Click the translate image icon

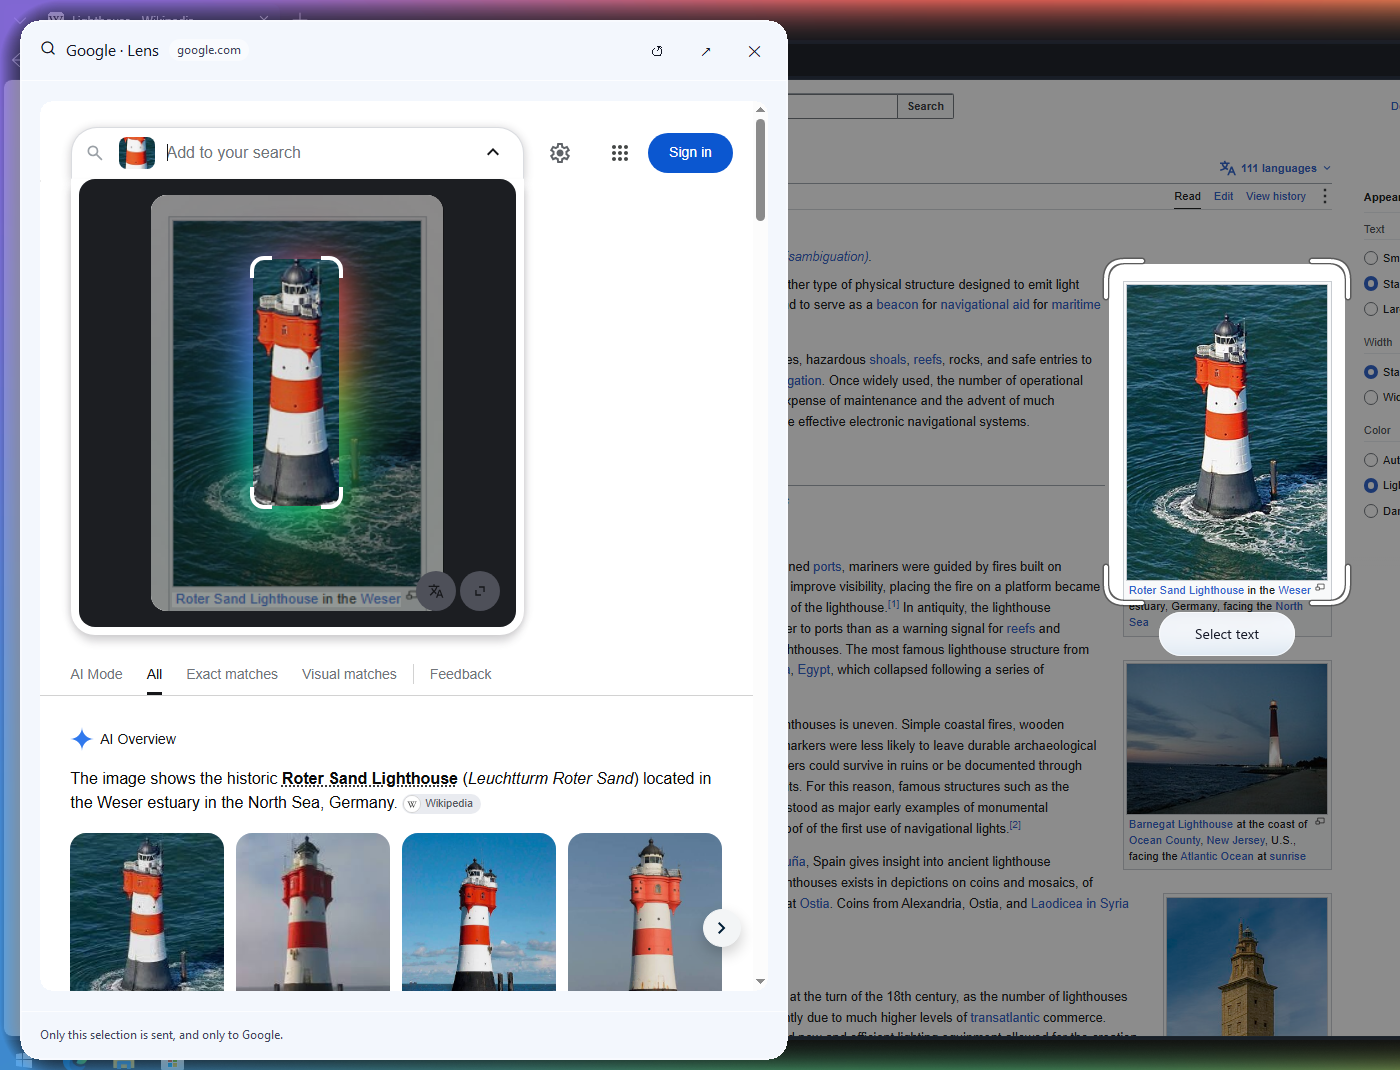click(436, 591)
